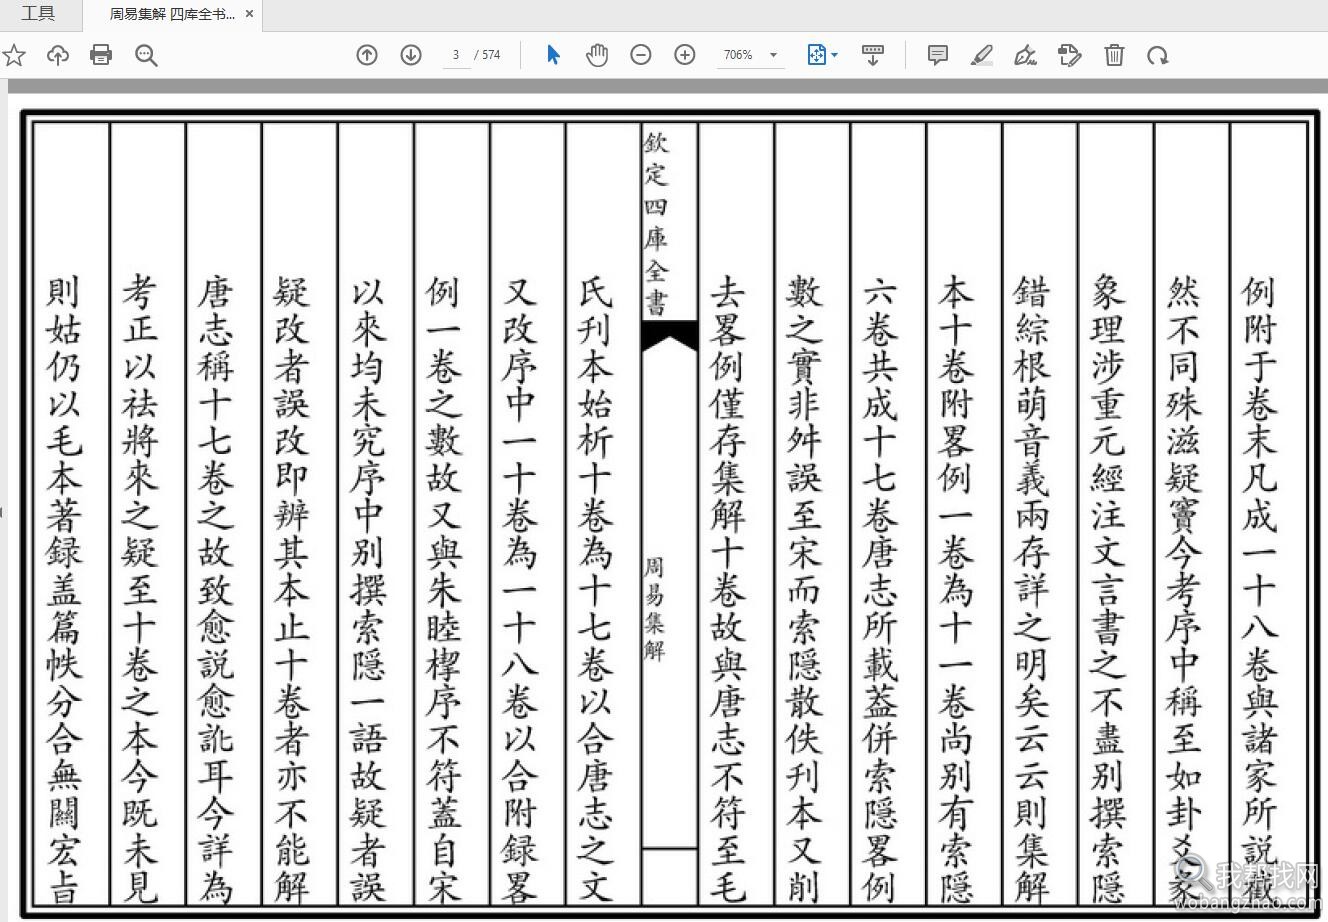Image resolution: width=1328 pixels, height=922 pixels.
Task: Expand the fit page options dropdown arrow
Action: tap(834, 55)
